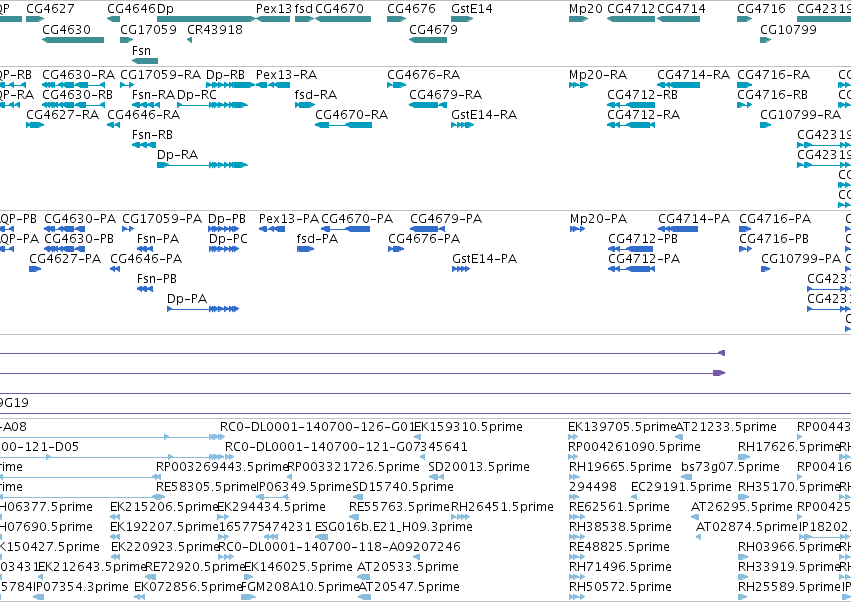This screenshot has width=851, height=602.
Task: Click the bs73g07.5prime EST label
Action: [731, 467]
